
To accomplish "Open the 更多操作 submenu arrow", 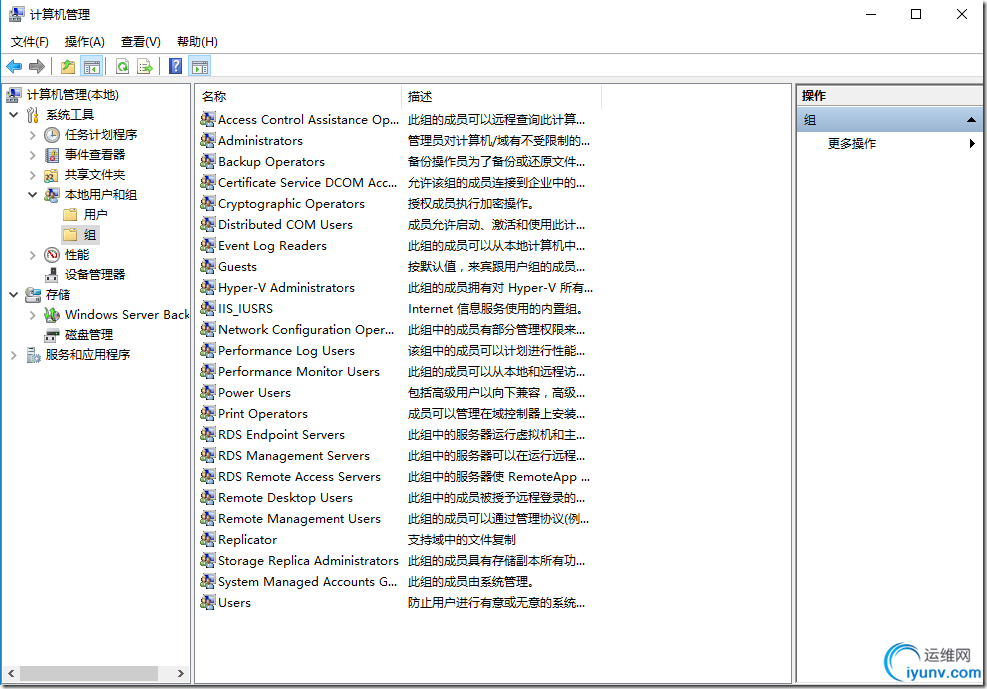I will click(973, 143).
